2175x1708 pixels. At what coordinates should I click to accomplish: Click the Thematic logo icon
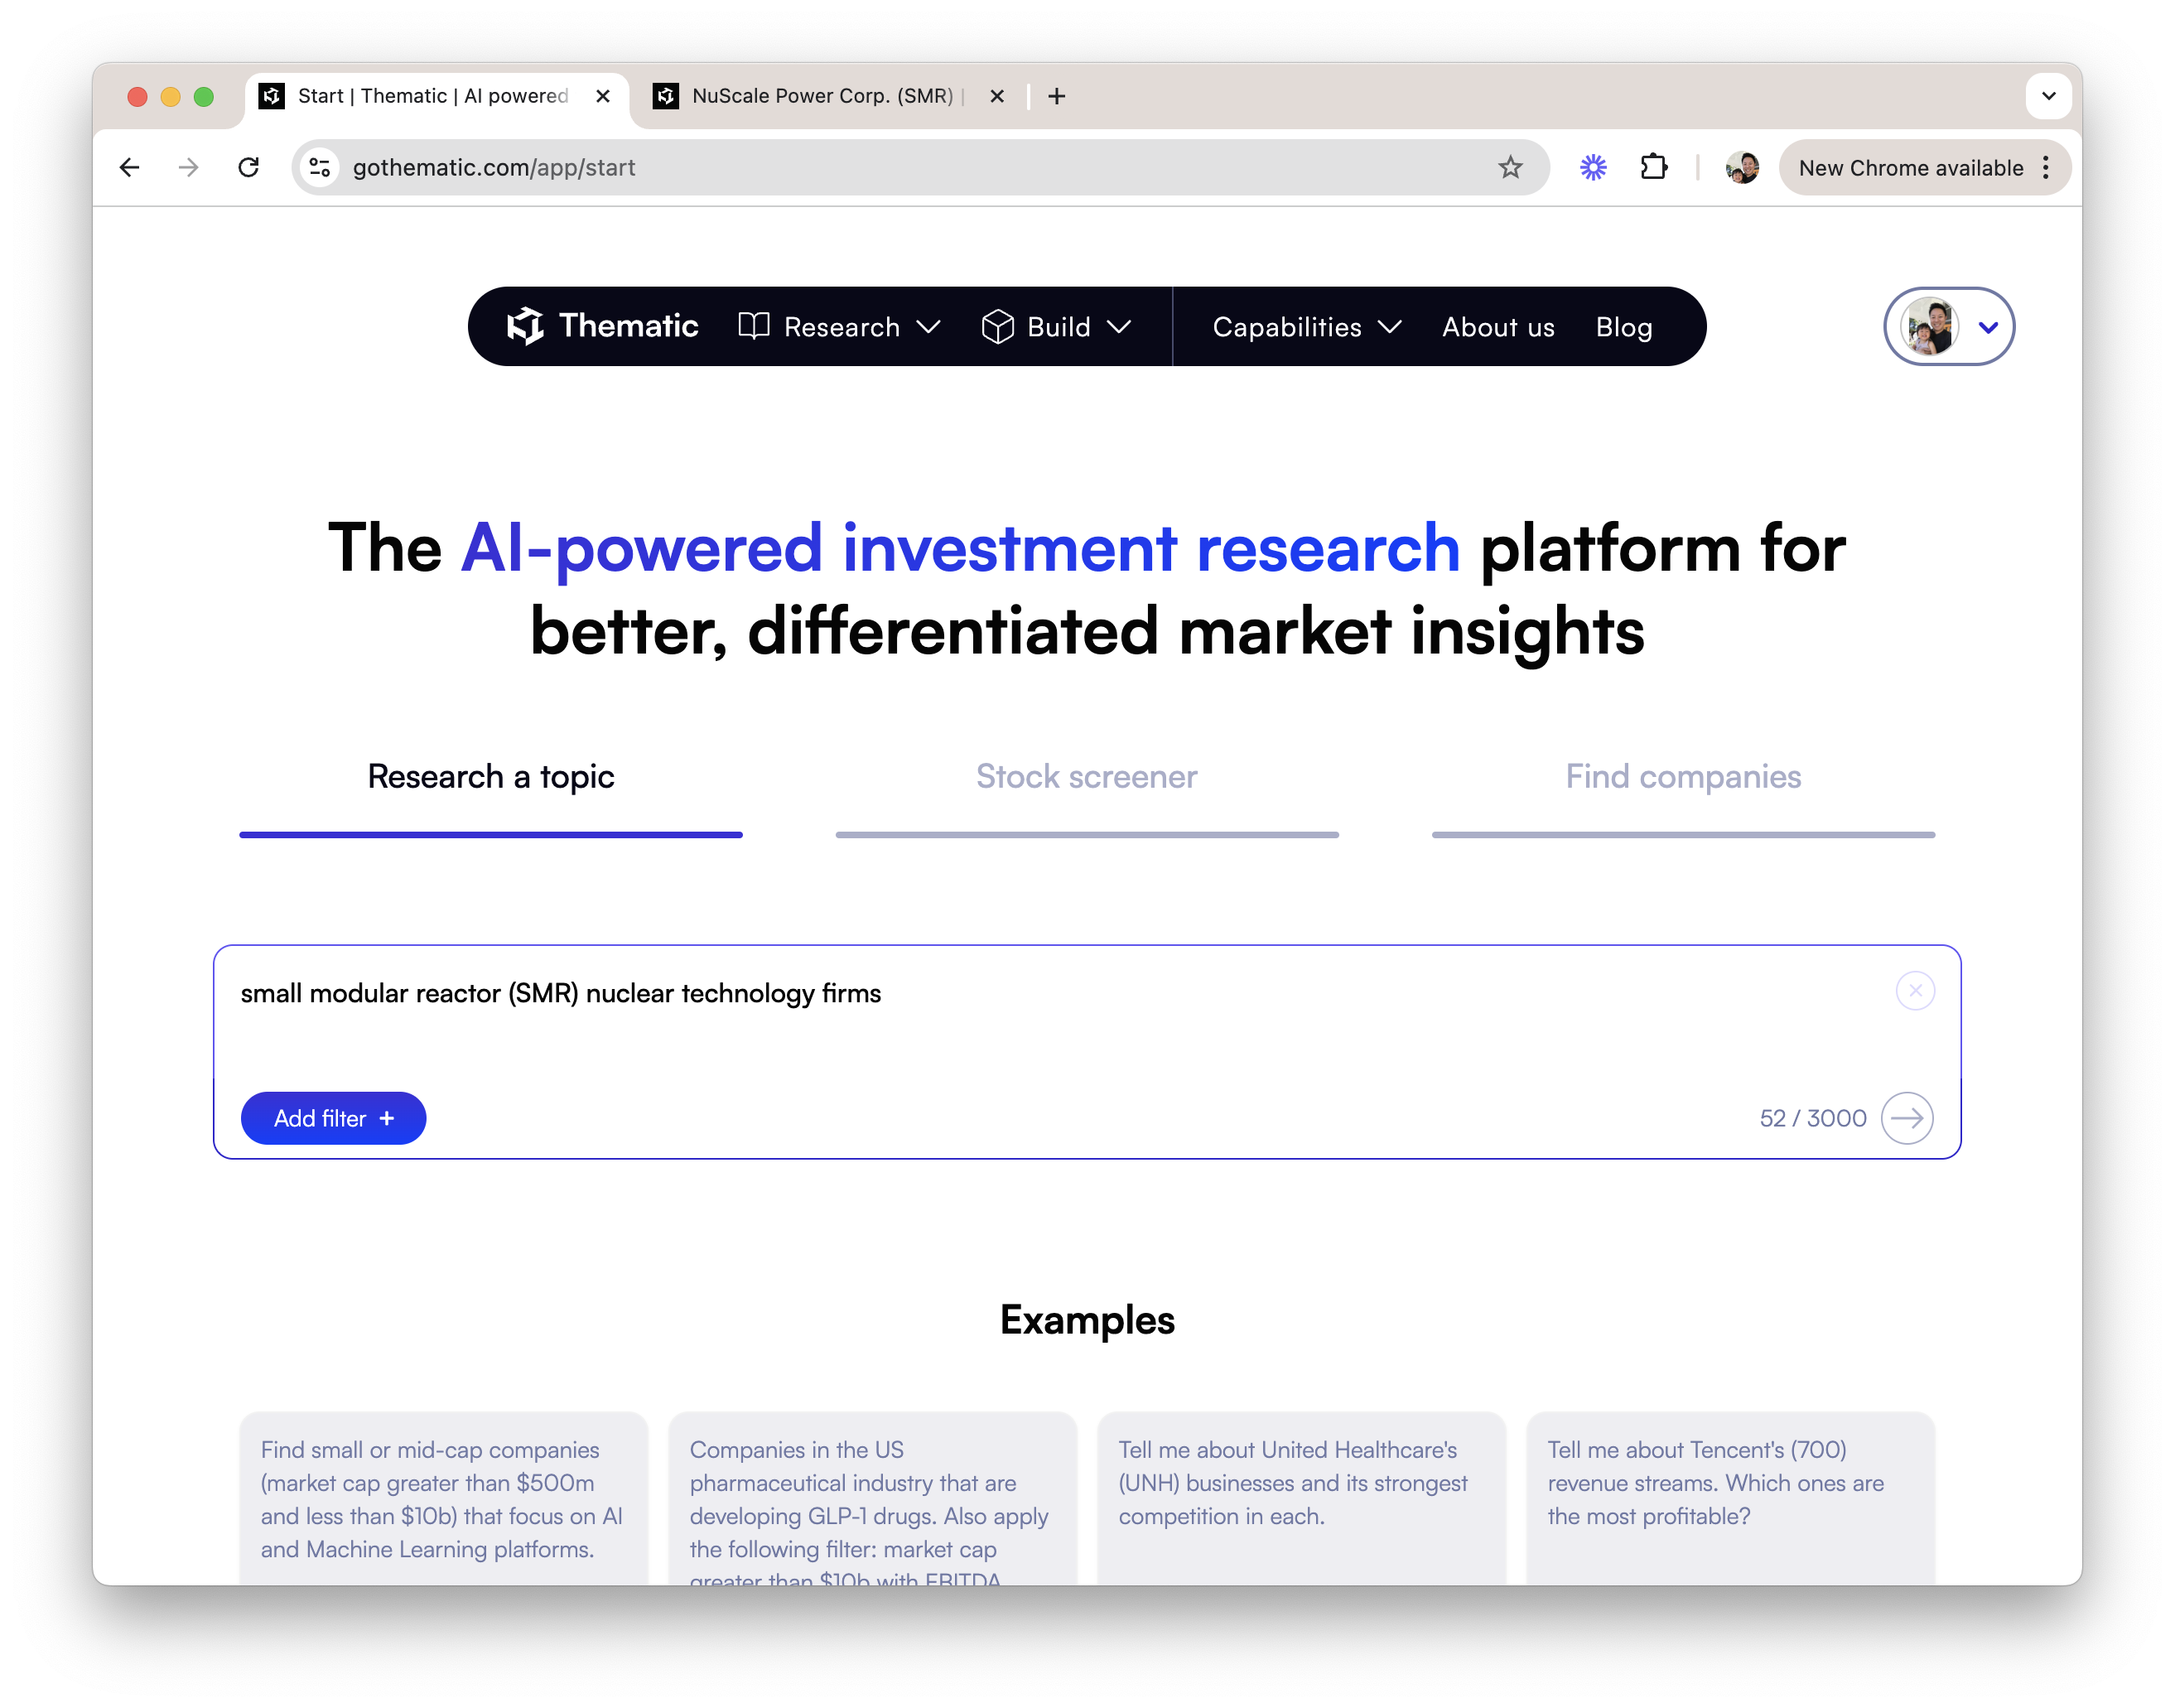coord(525,326)
